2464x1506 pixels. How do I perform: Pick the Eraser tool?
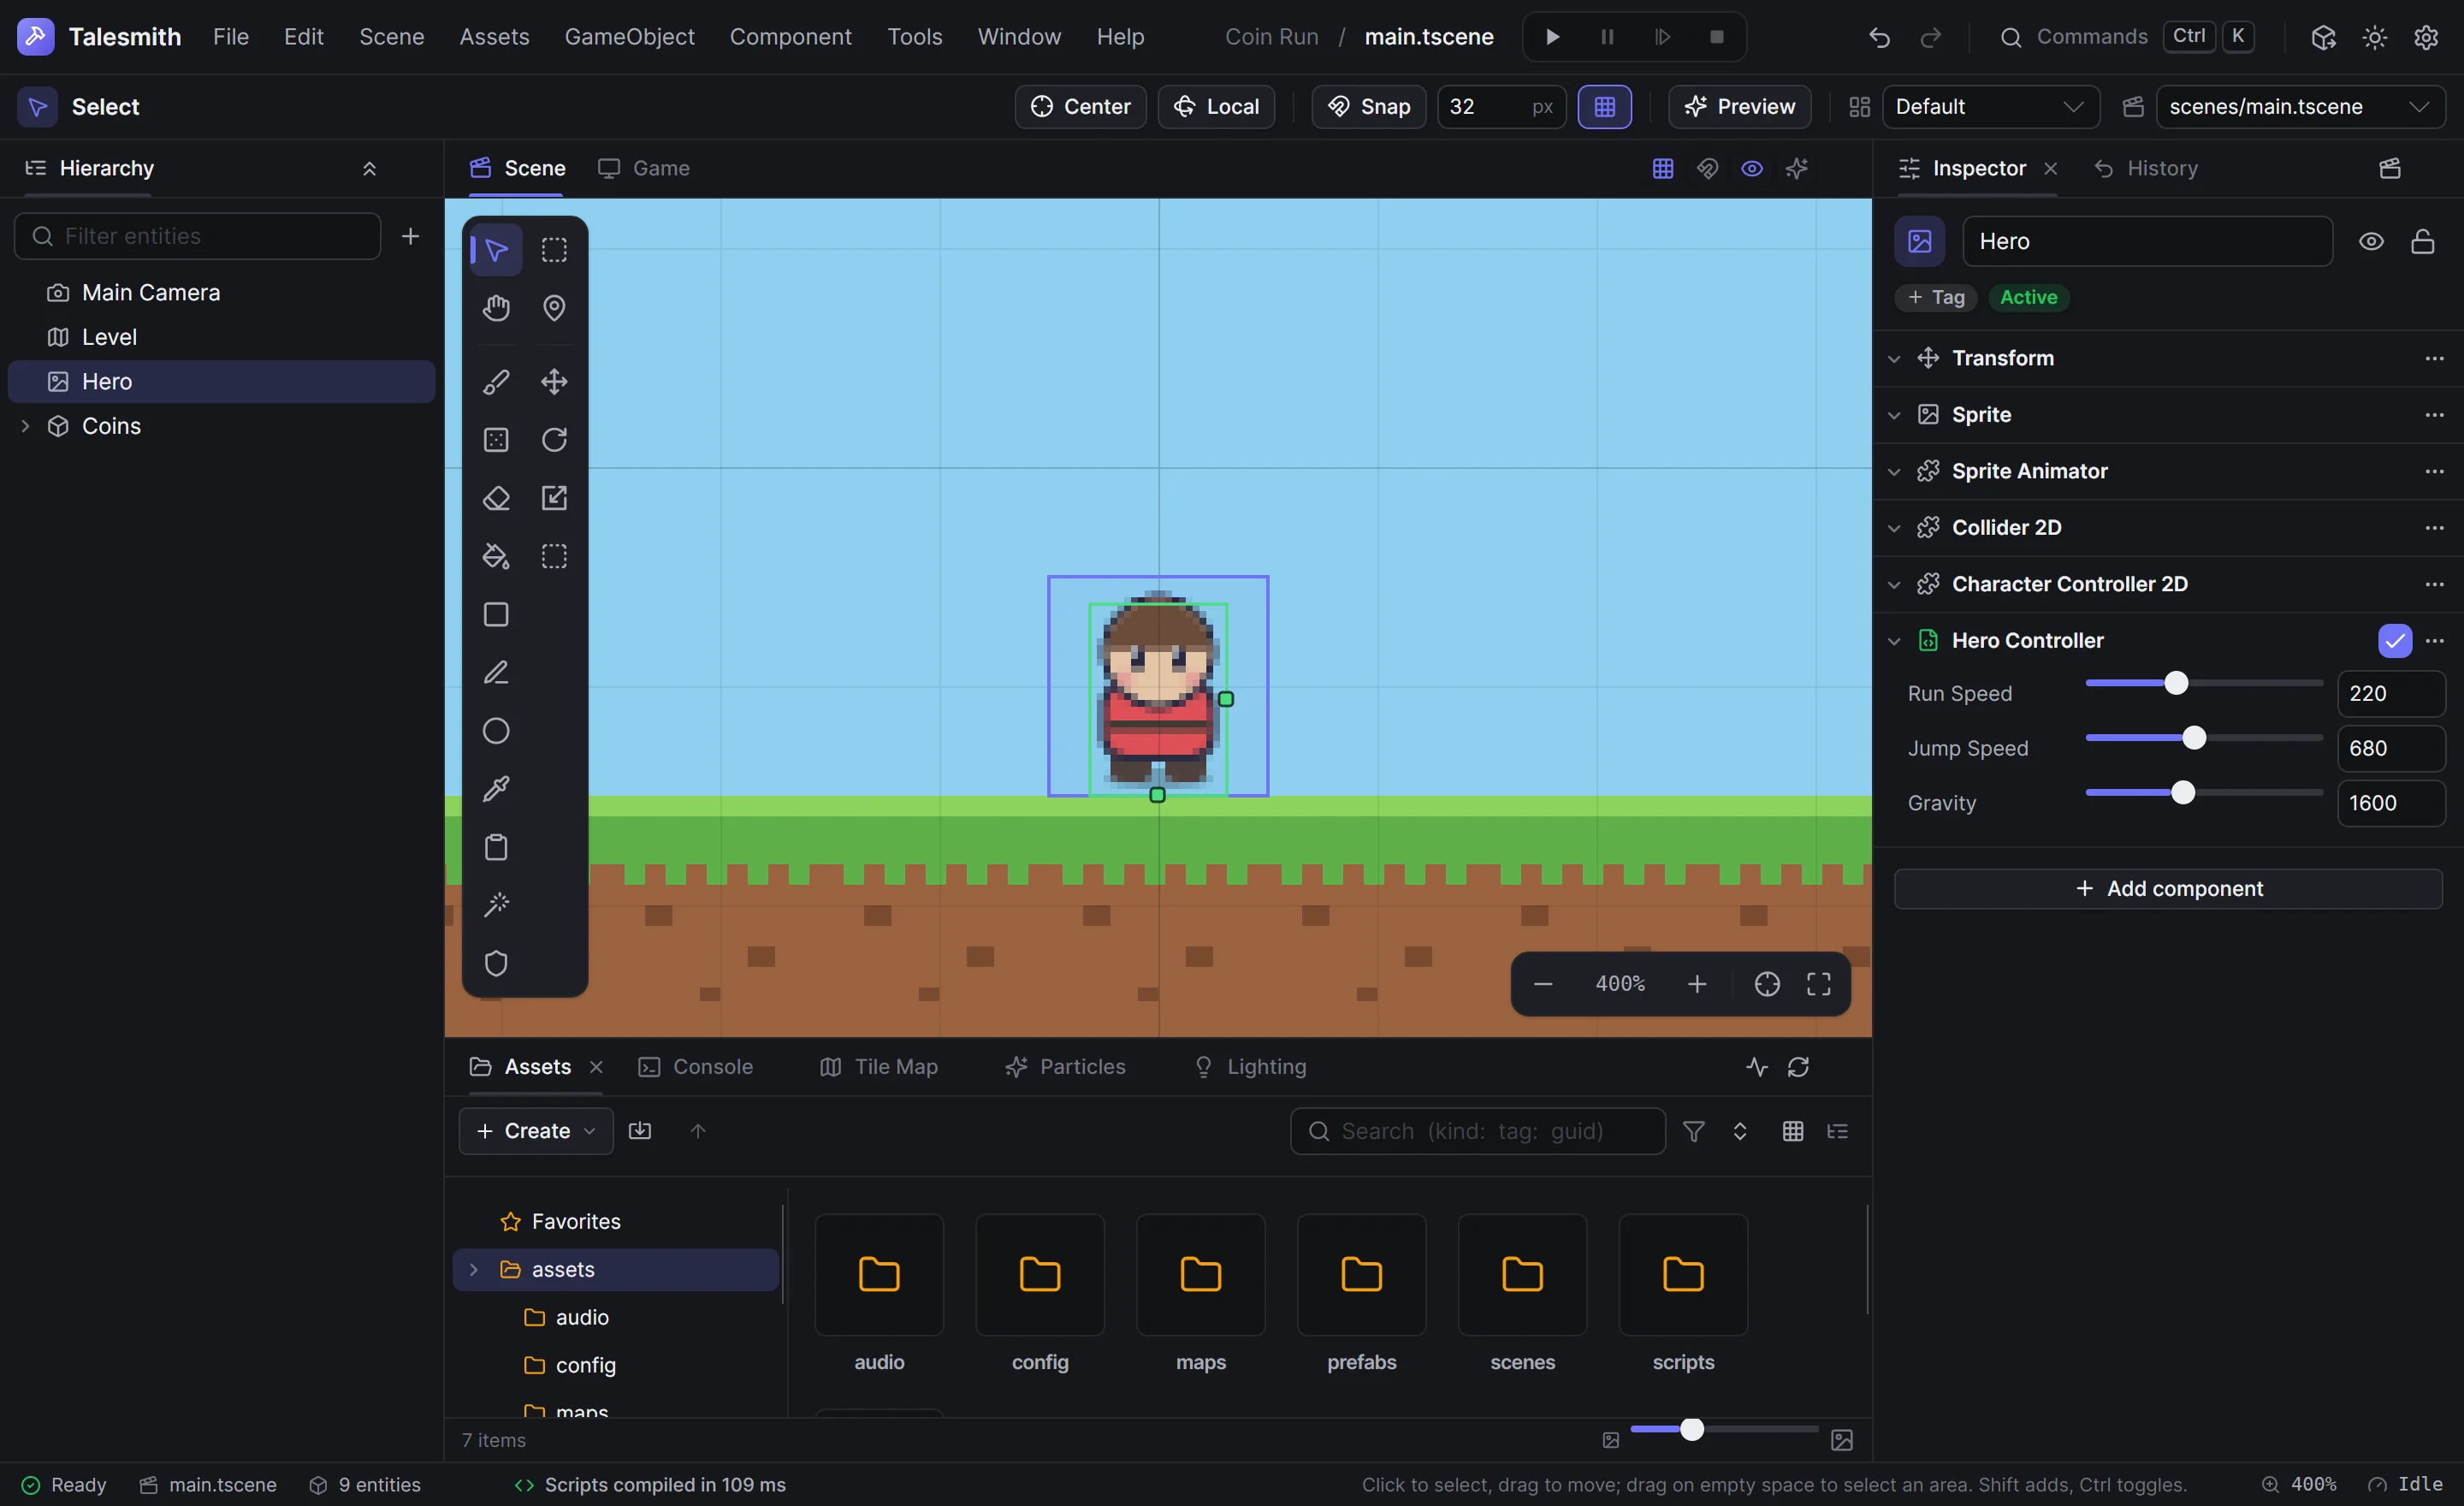tap(496, 498)
